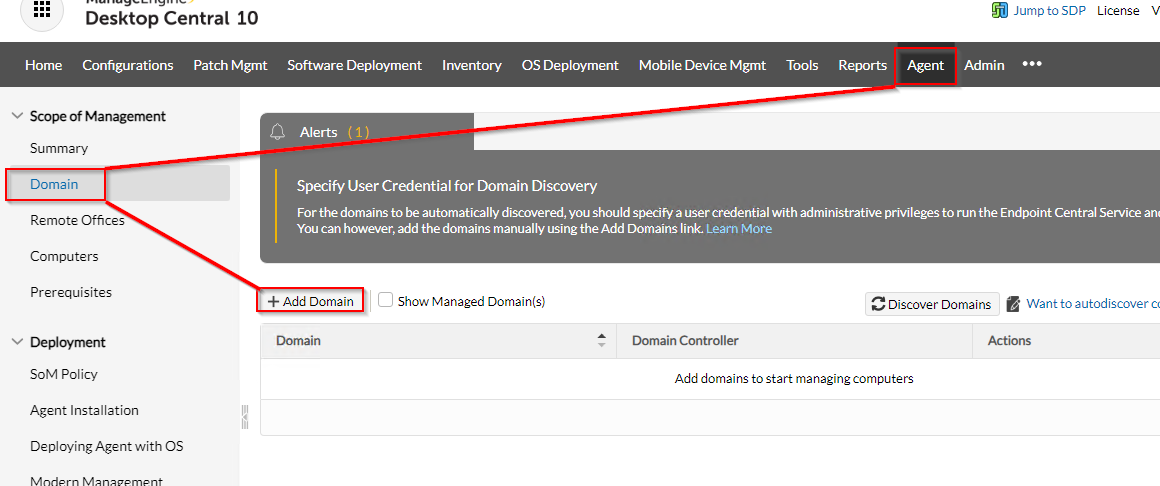Open the Reports tab
Viewport: 1160px width, 486px height.
coord(863,65)
